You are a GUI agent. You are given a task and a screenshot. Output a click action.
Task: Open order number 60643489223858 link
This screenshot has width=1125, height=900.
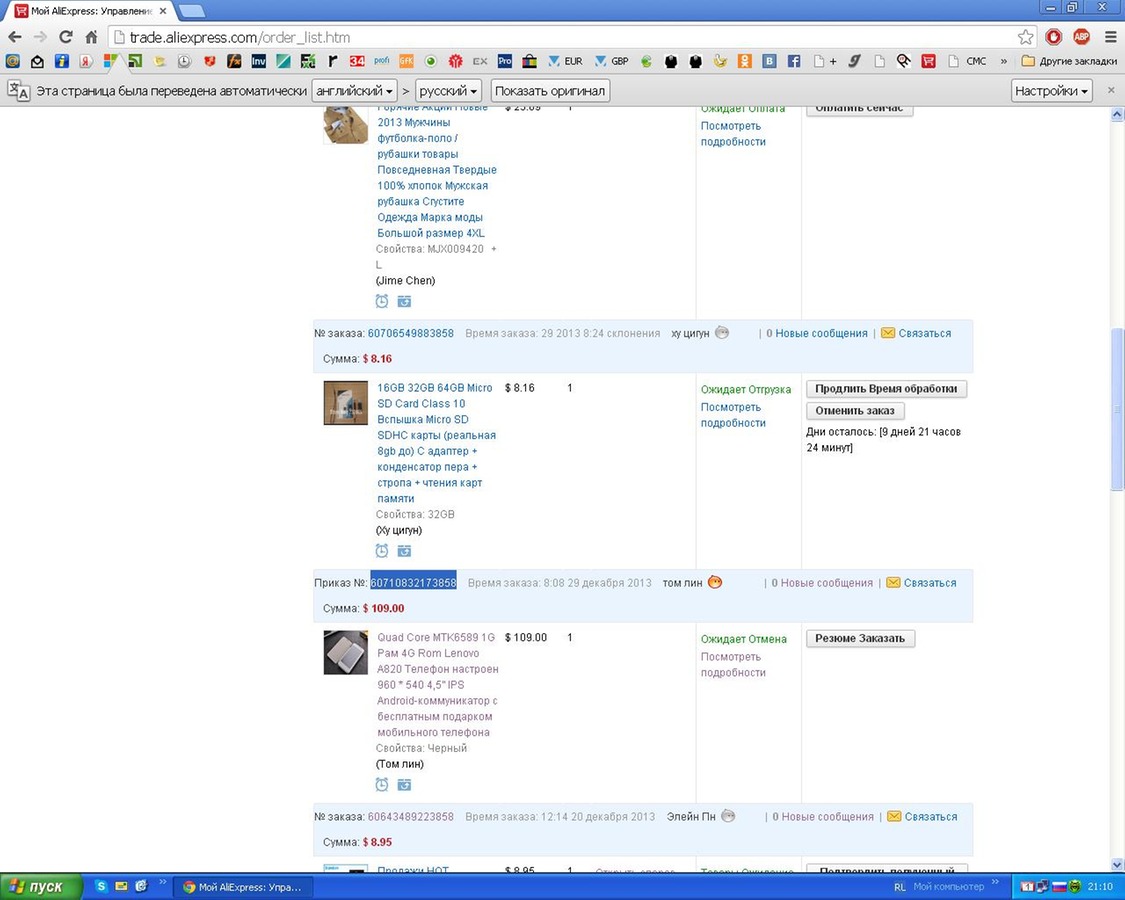pos(410,817)
